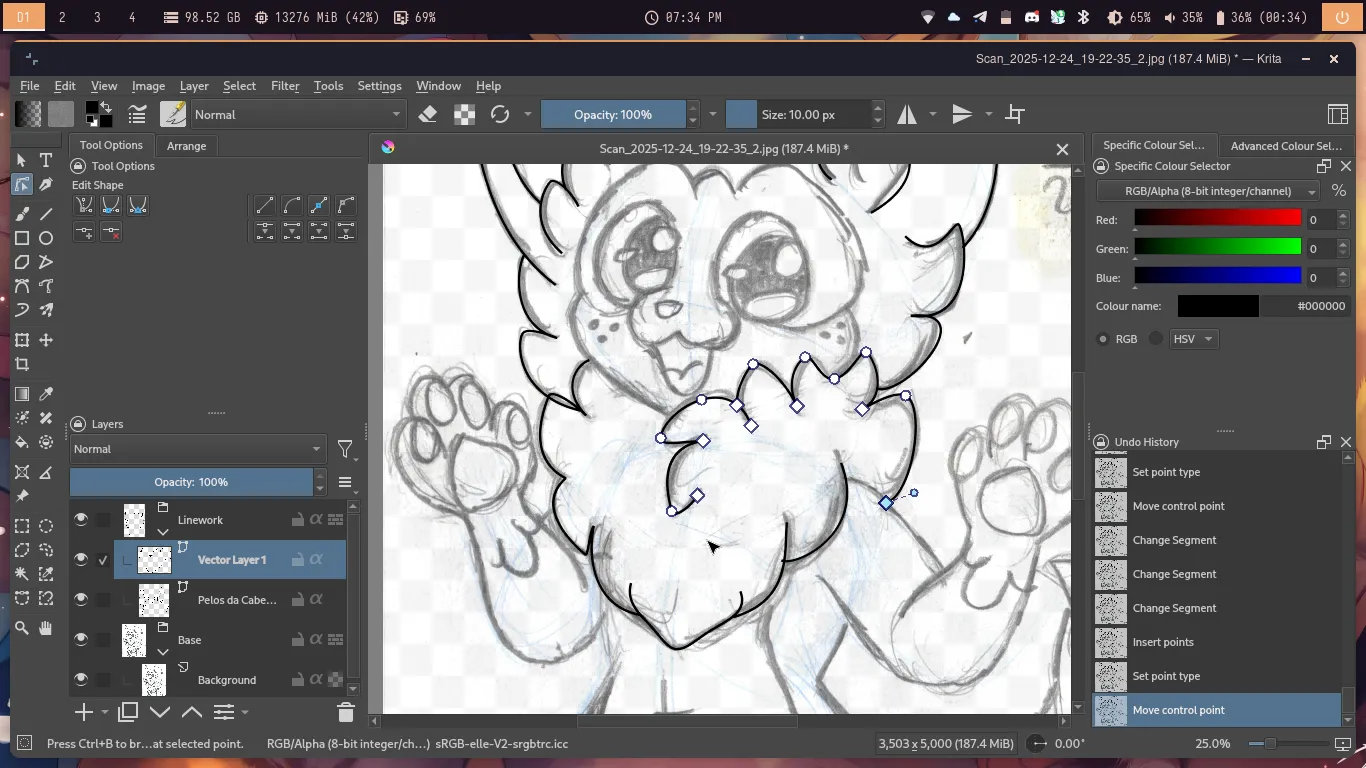Switch to the Arrange tab

[186, 146]
